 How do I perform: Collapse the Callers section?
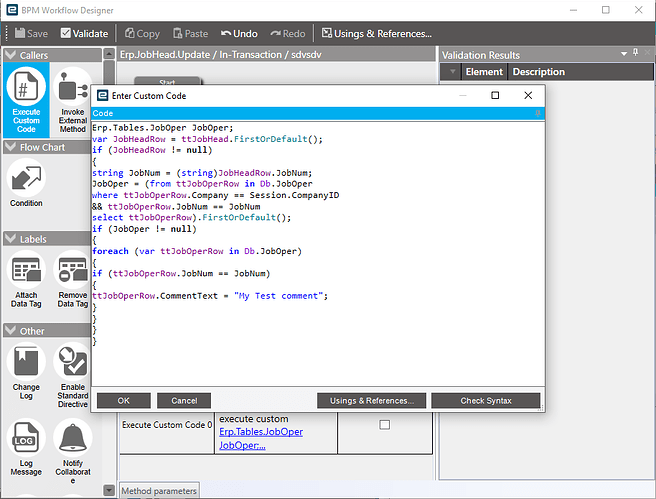point(10,55)
